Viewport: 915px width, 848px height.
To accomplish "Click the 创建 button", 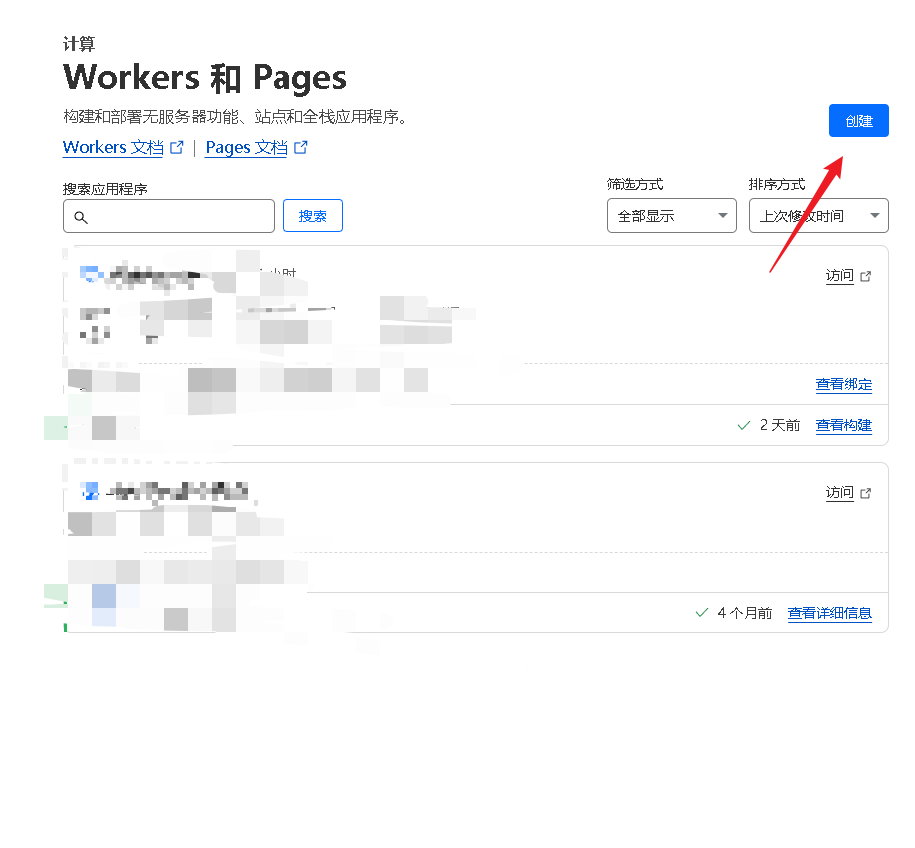I will [858, 121].
